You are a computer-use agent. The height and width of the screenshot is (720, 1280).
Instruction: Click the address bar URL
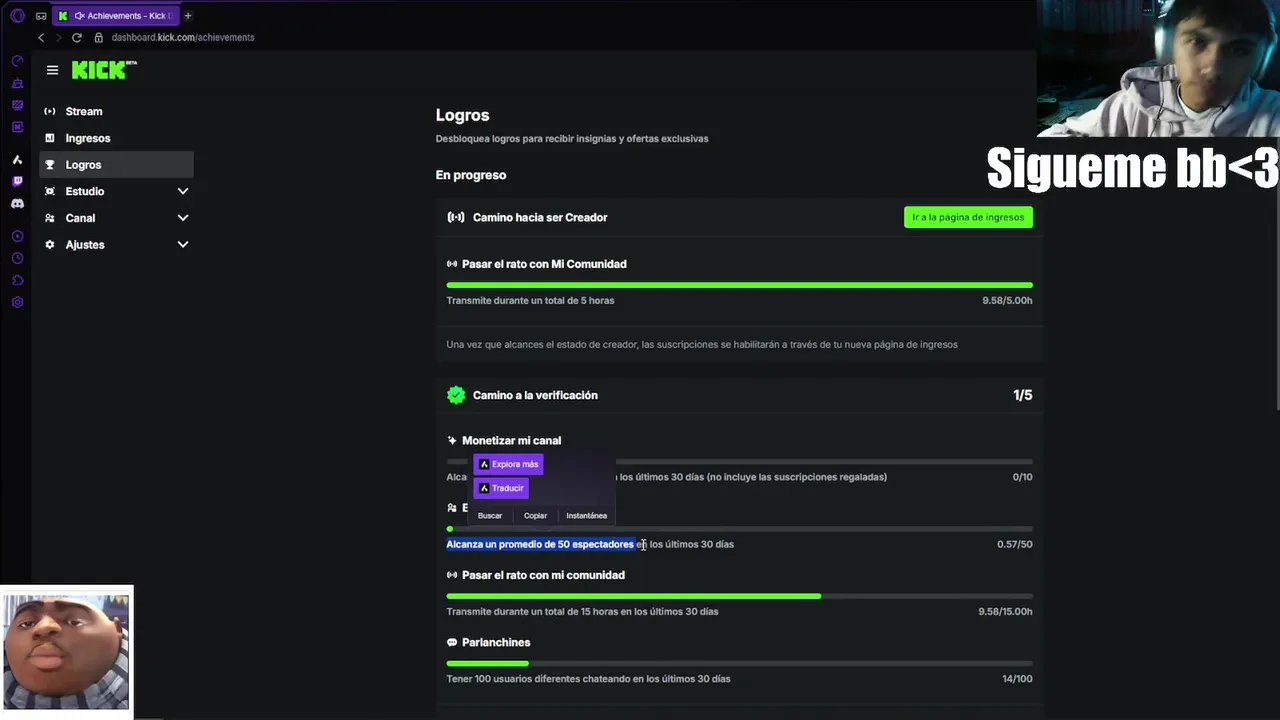183,37
